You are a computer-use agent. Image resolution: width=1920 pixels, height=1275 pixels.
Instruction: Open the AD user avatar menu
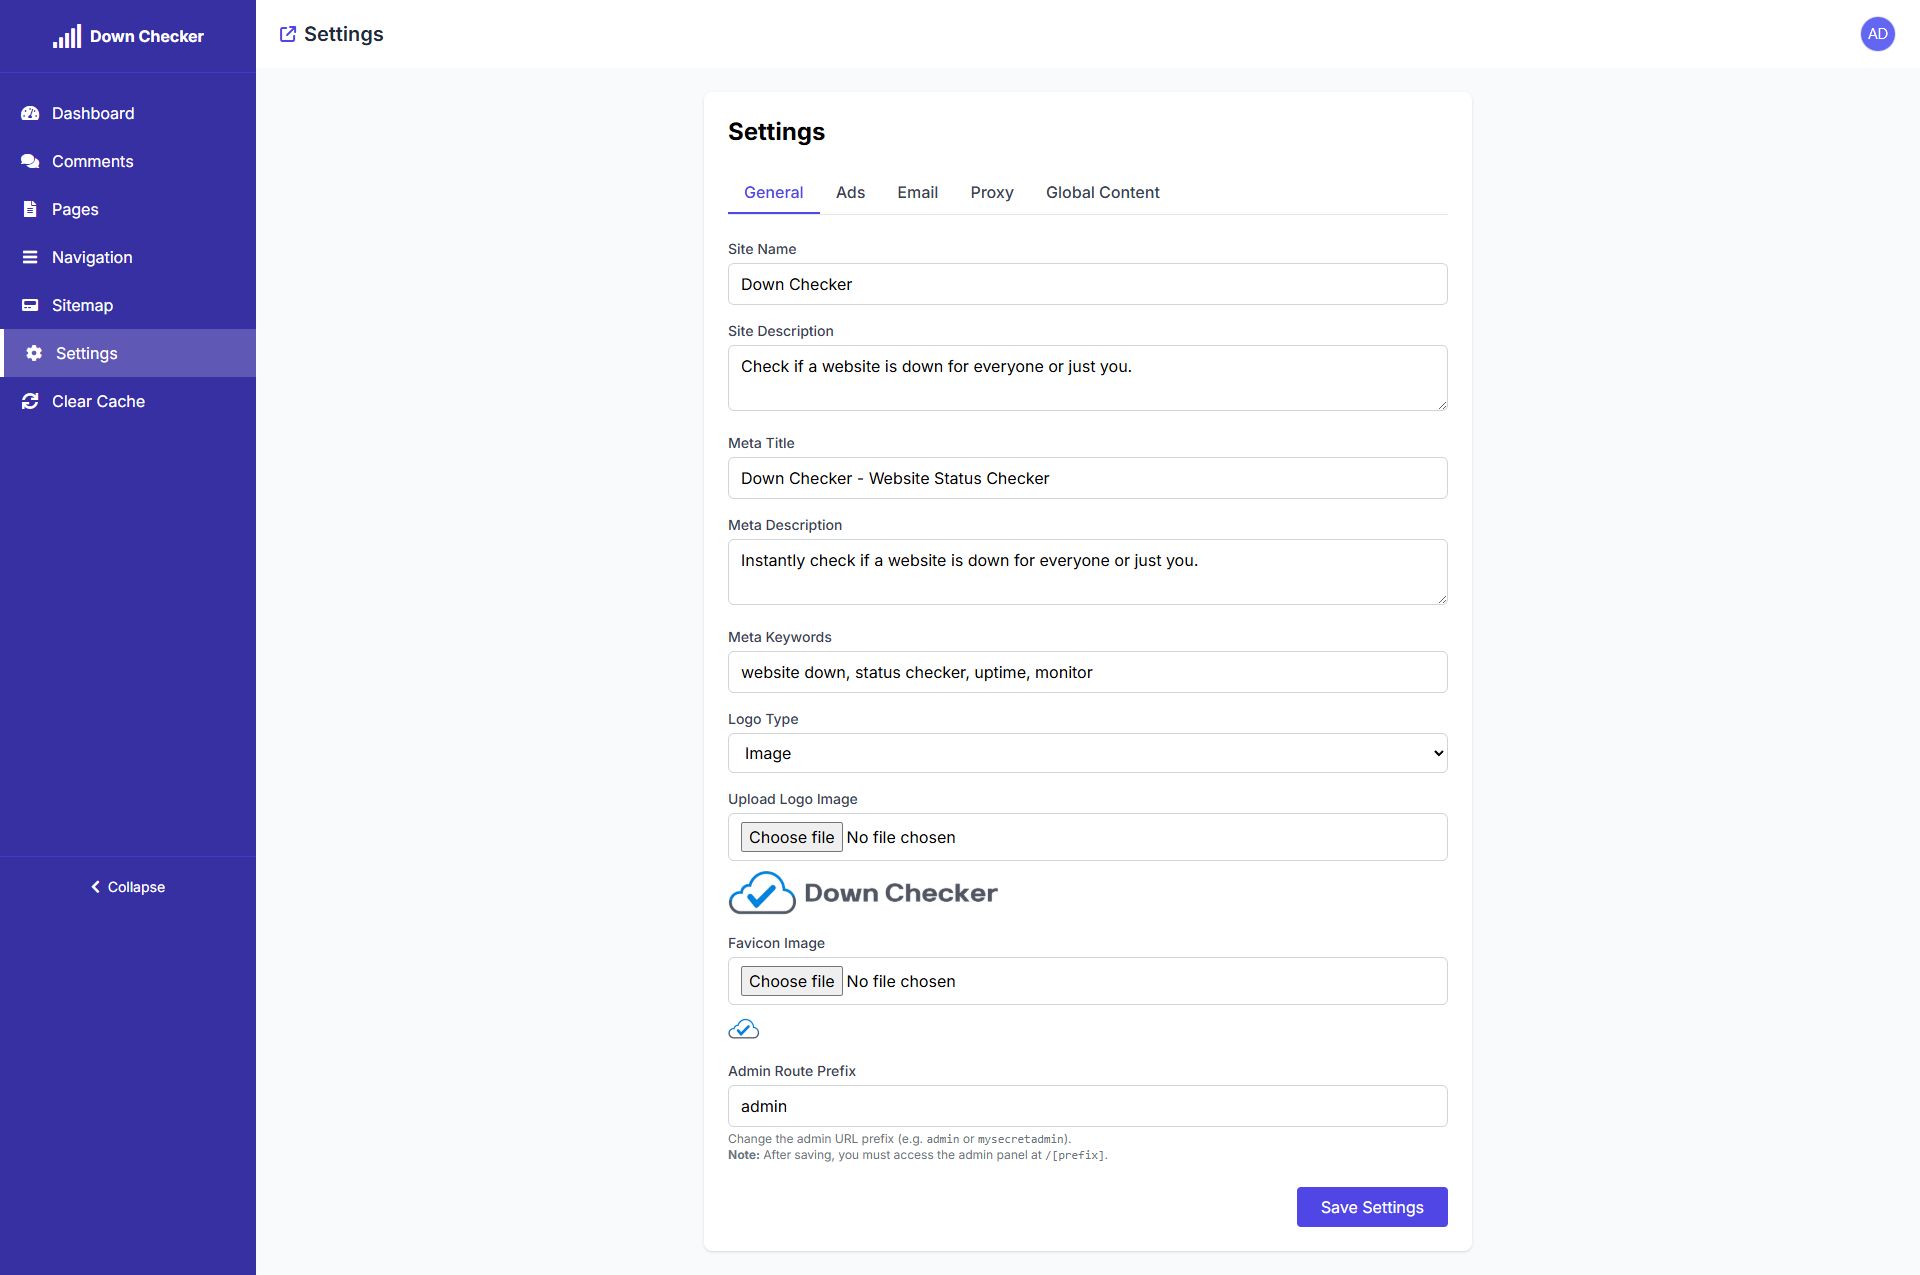(1877, 34)
